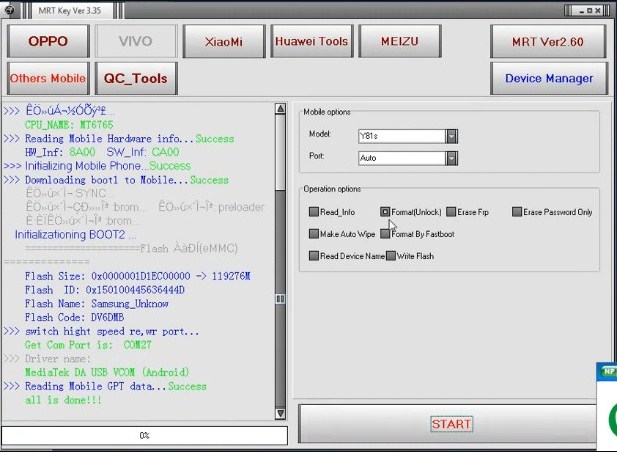Click the Flash ID log line
Viewport: 617px width, 452px height.
(x=105, y=290)
